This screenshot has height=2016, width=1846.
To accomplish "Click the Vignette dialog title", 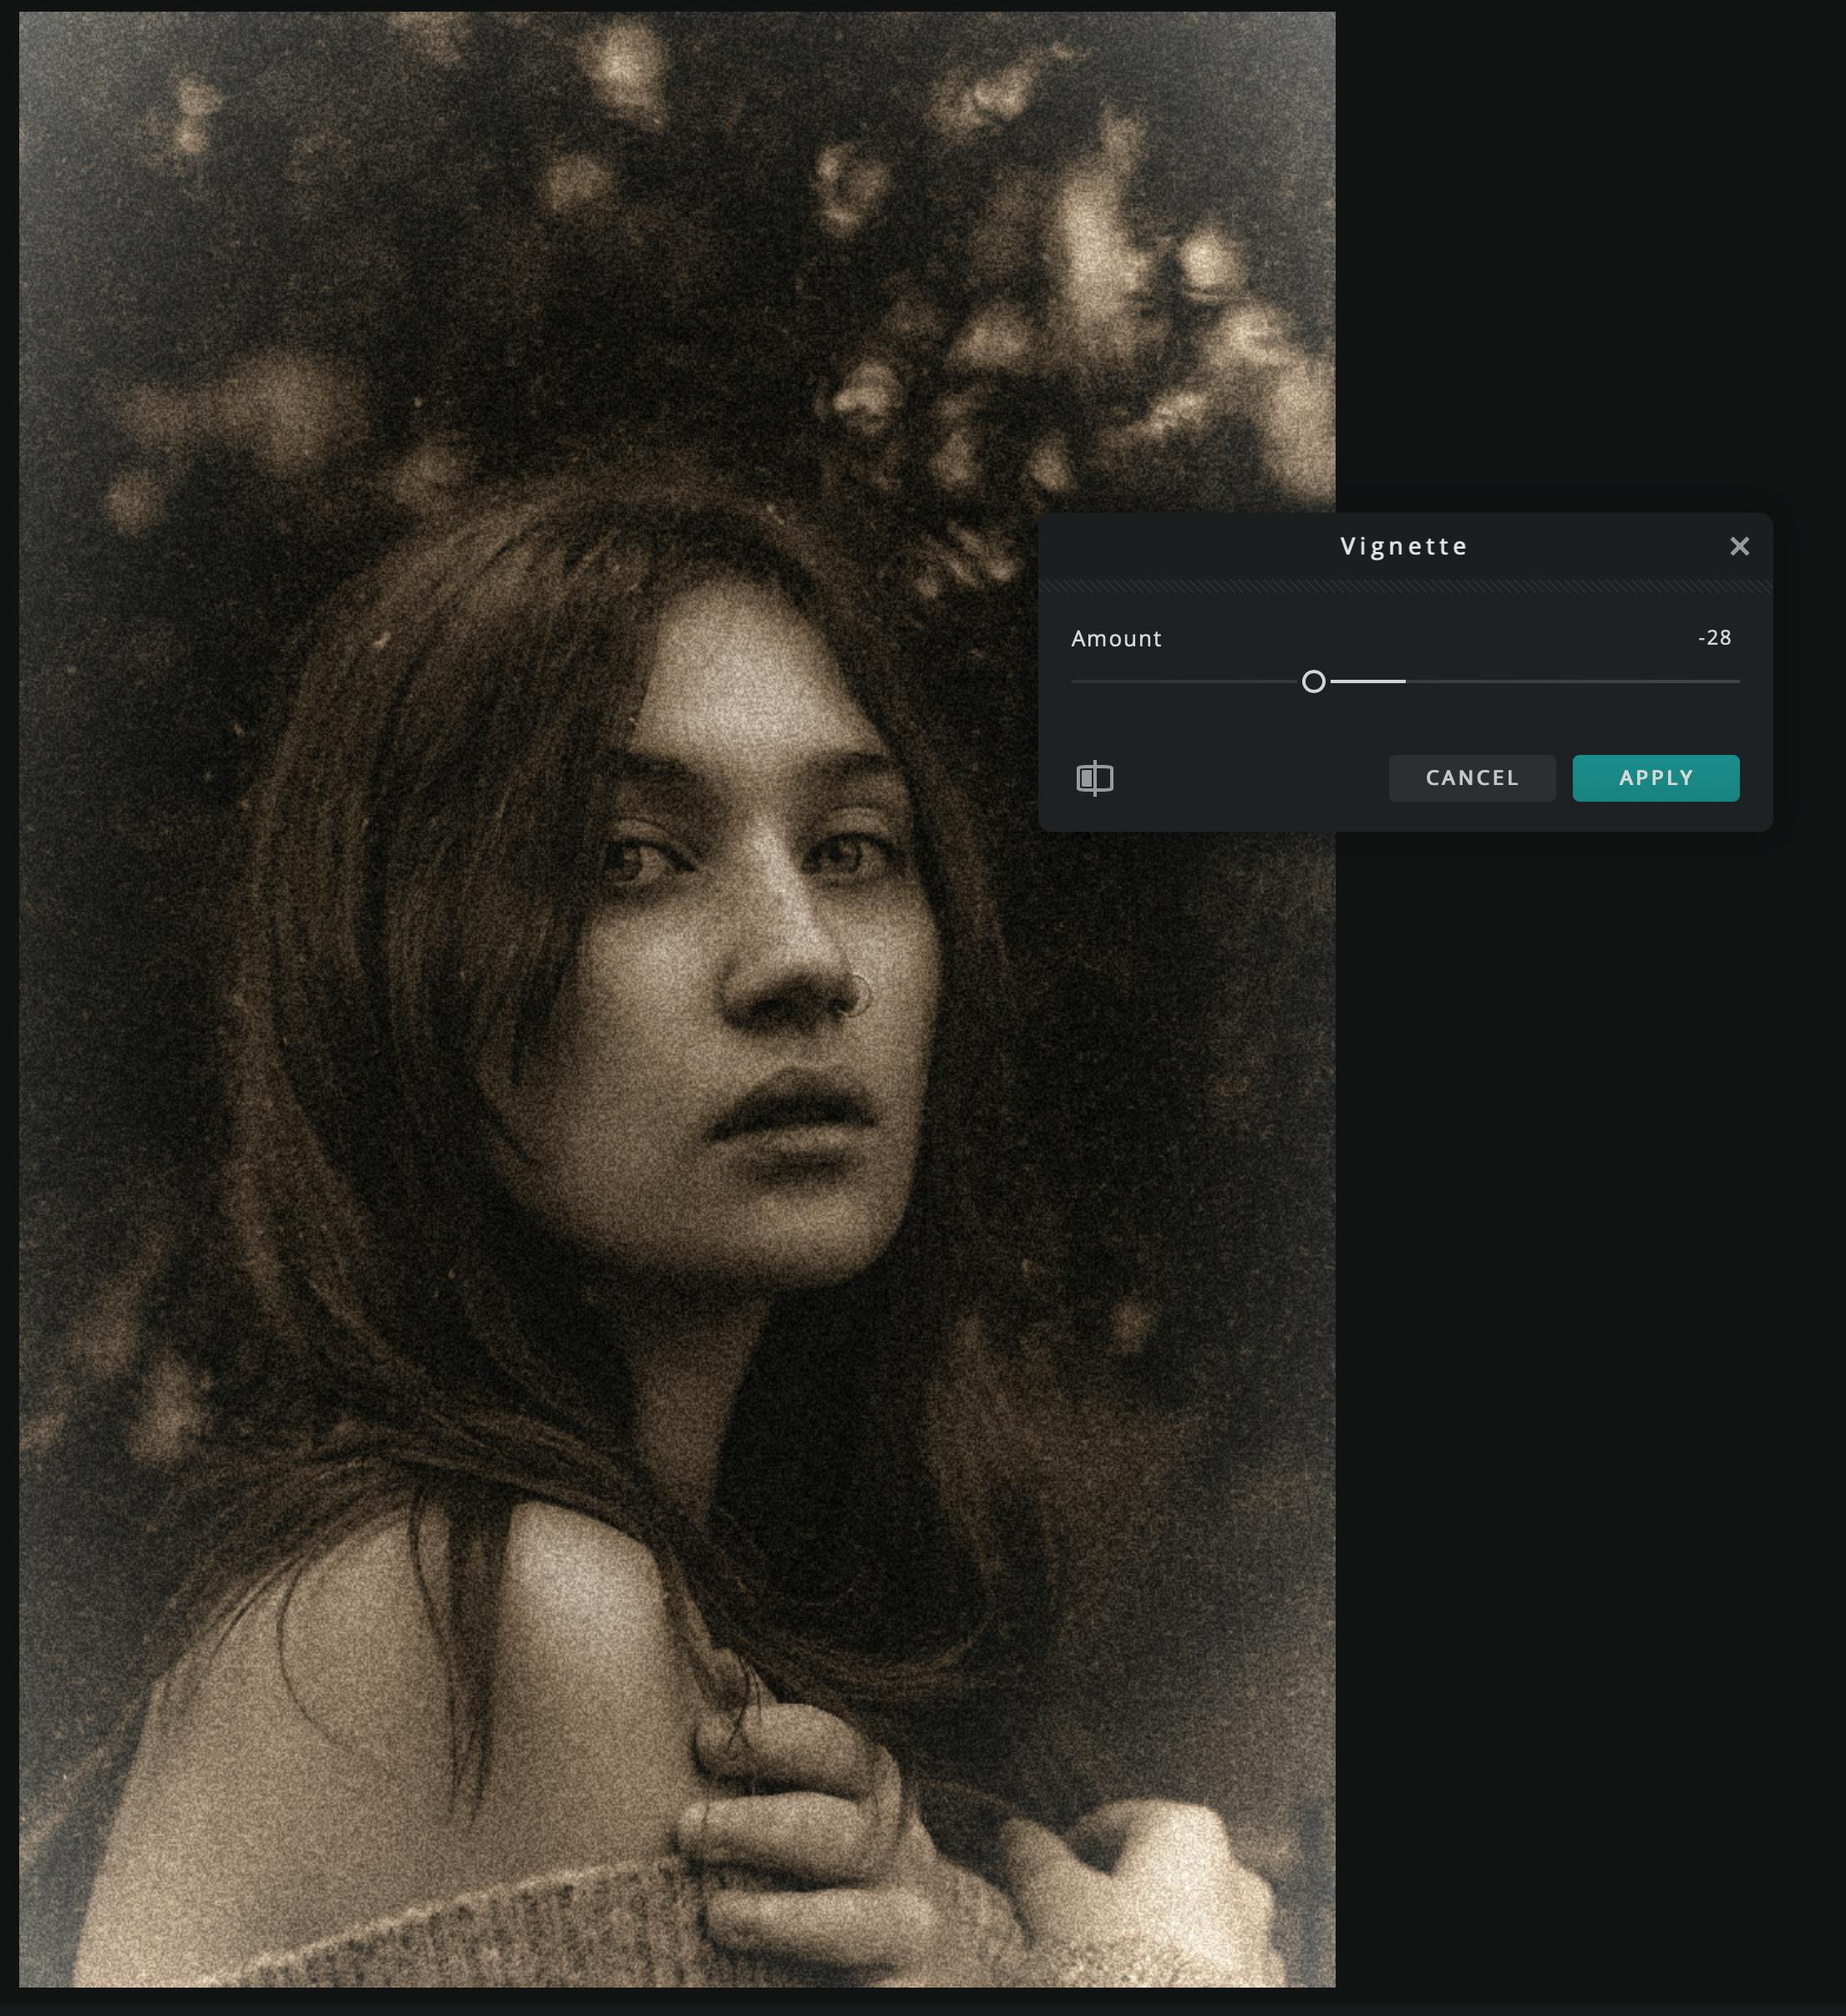I will point(1404,546).
